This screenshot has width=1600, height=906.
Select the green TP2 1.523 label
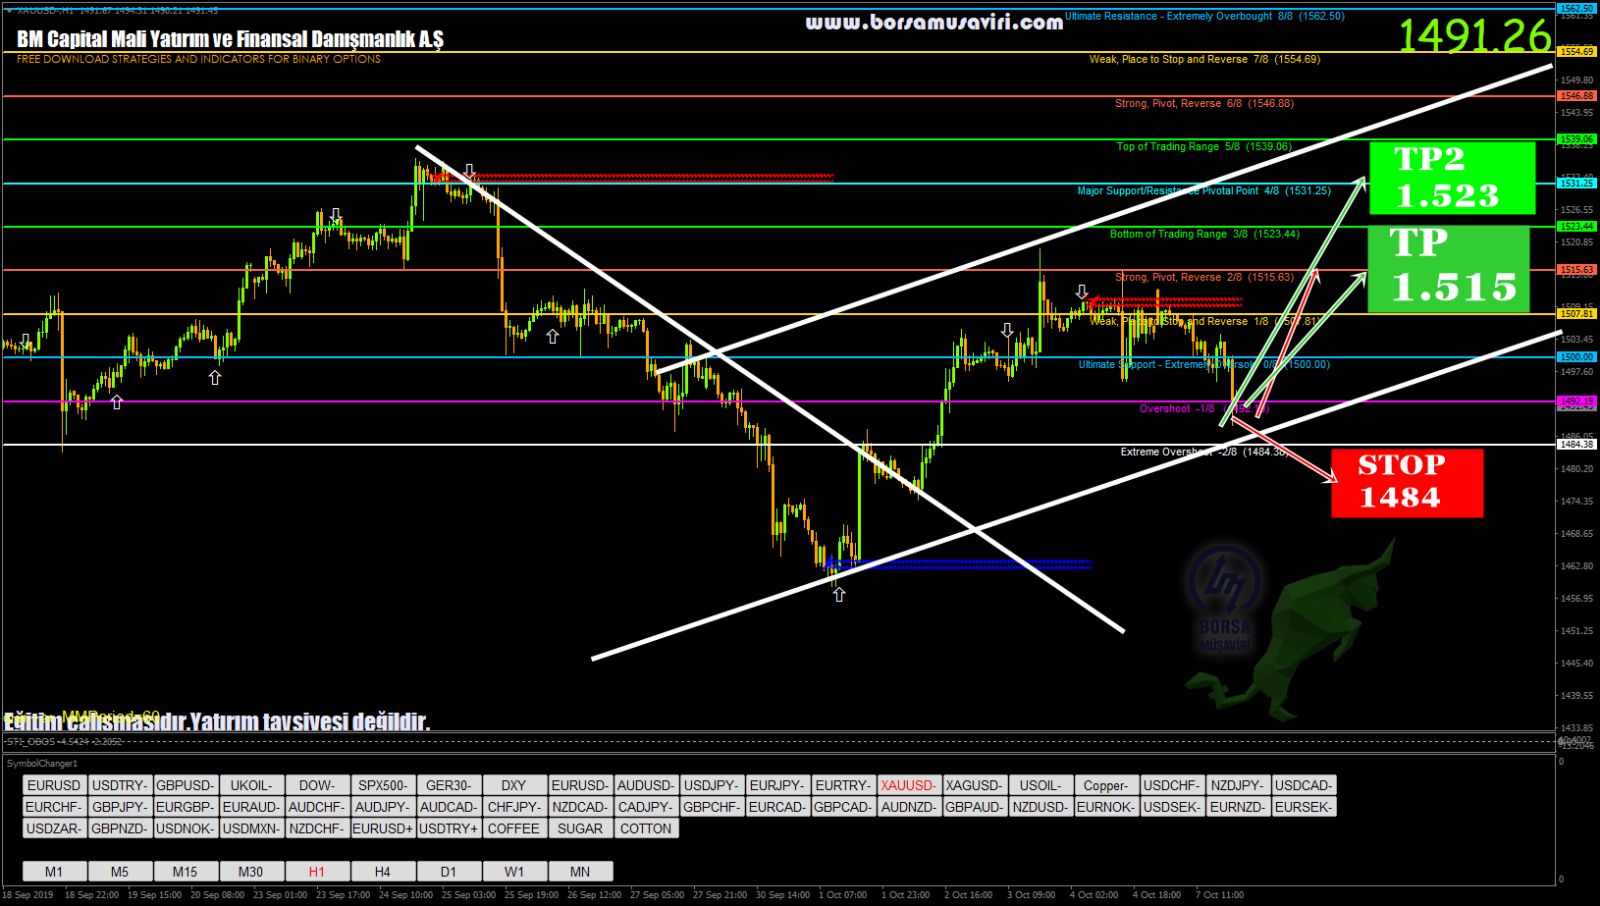(x=1451, y=178)
